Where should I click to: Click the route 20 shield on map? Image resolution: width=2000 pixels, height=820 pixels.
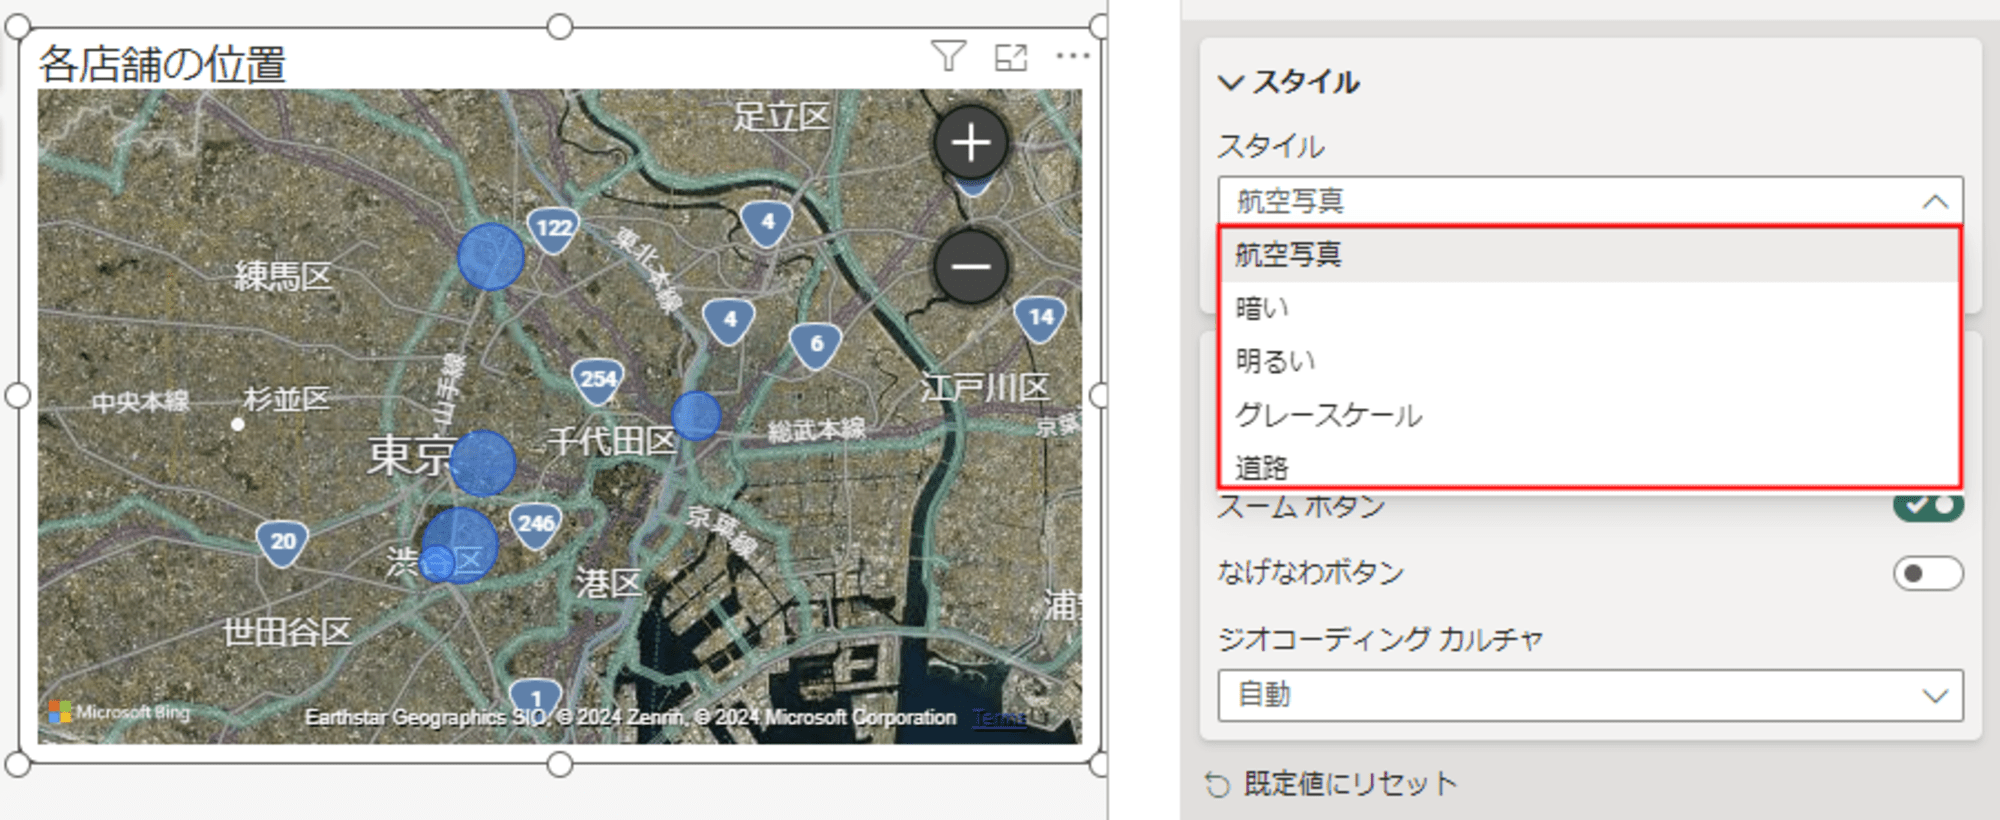coord(282,543)
